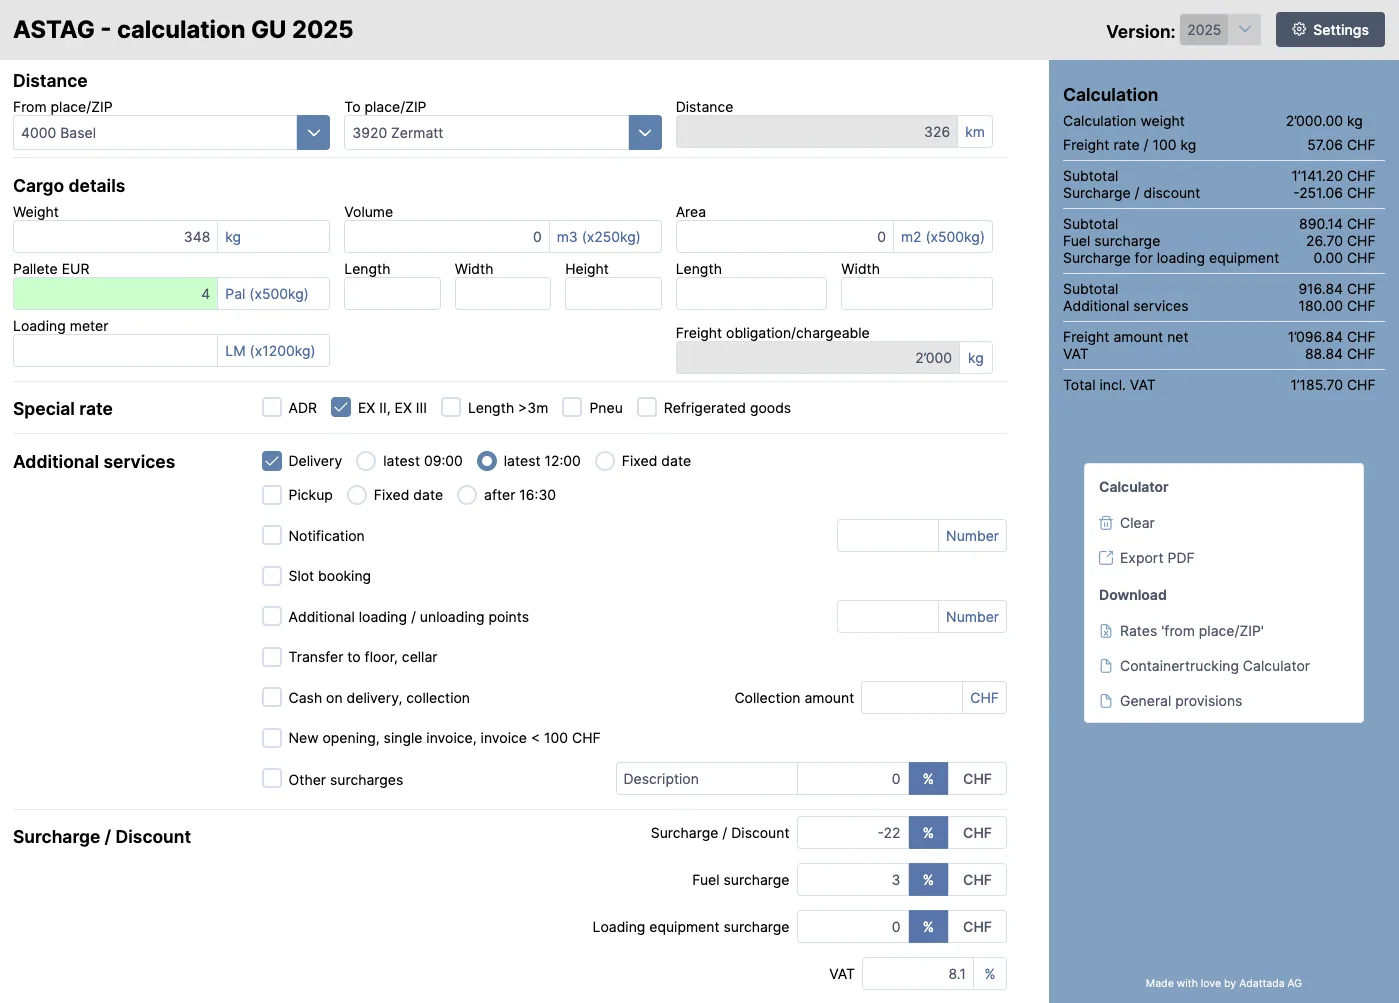Click the trash icon next to Clear

(x=1106, y=523)
